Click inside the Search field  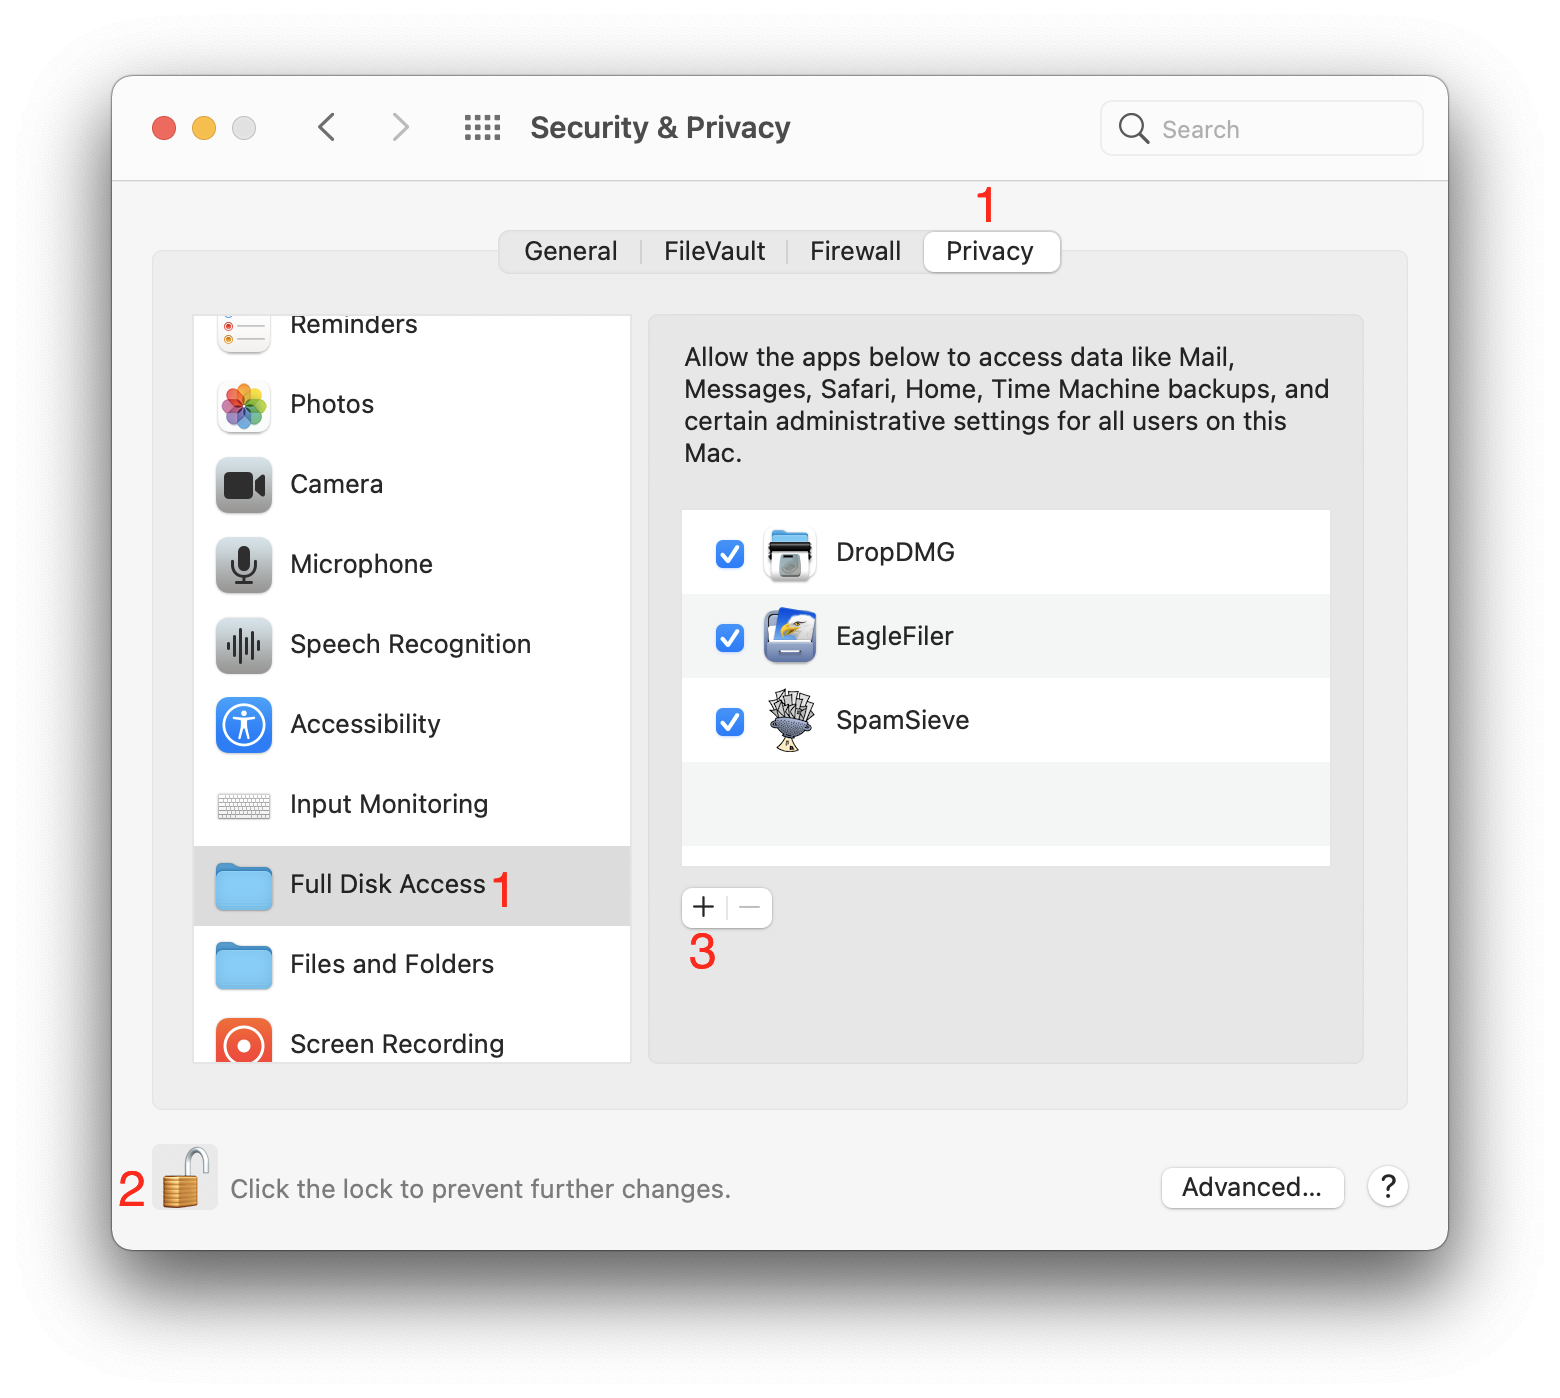tap(1260, 128)
